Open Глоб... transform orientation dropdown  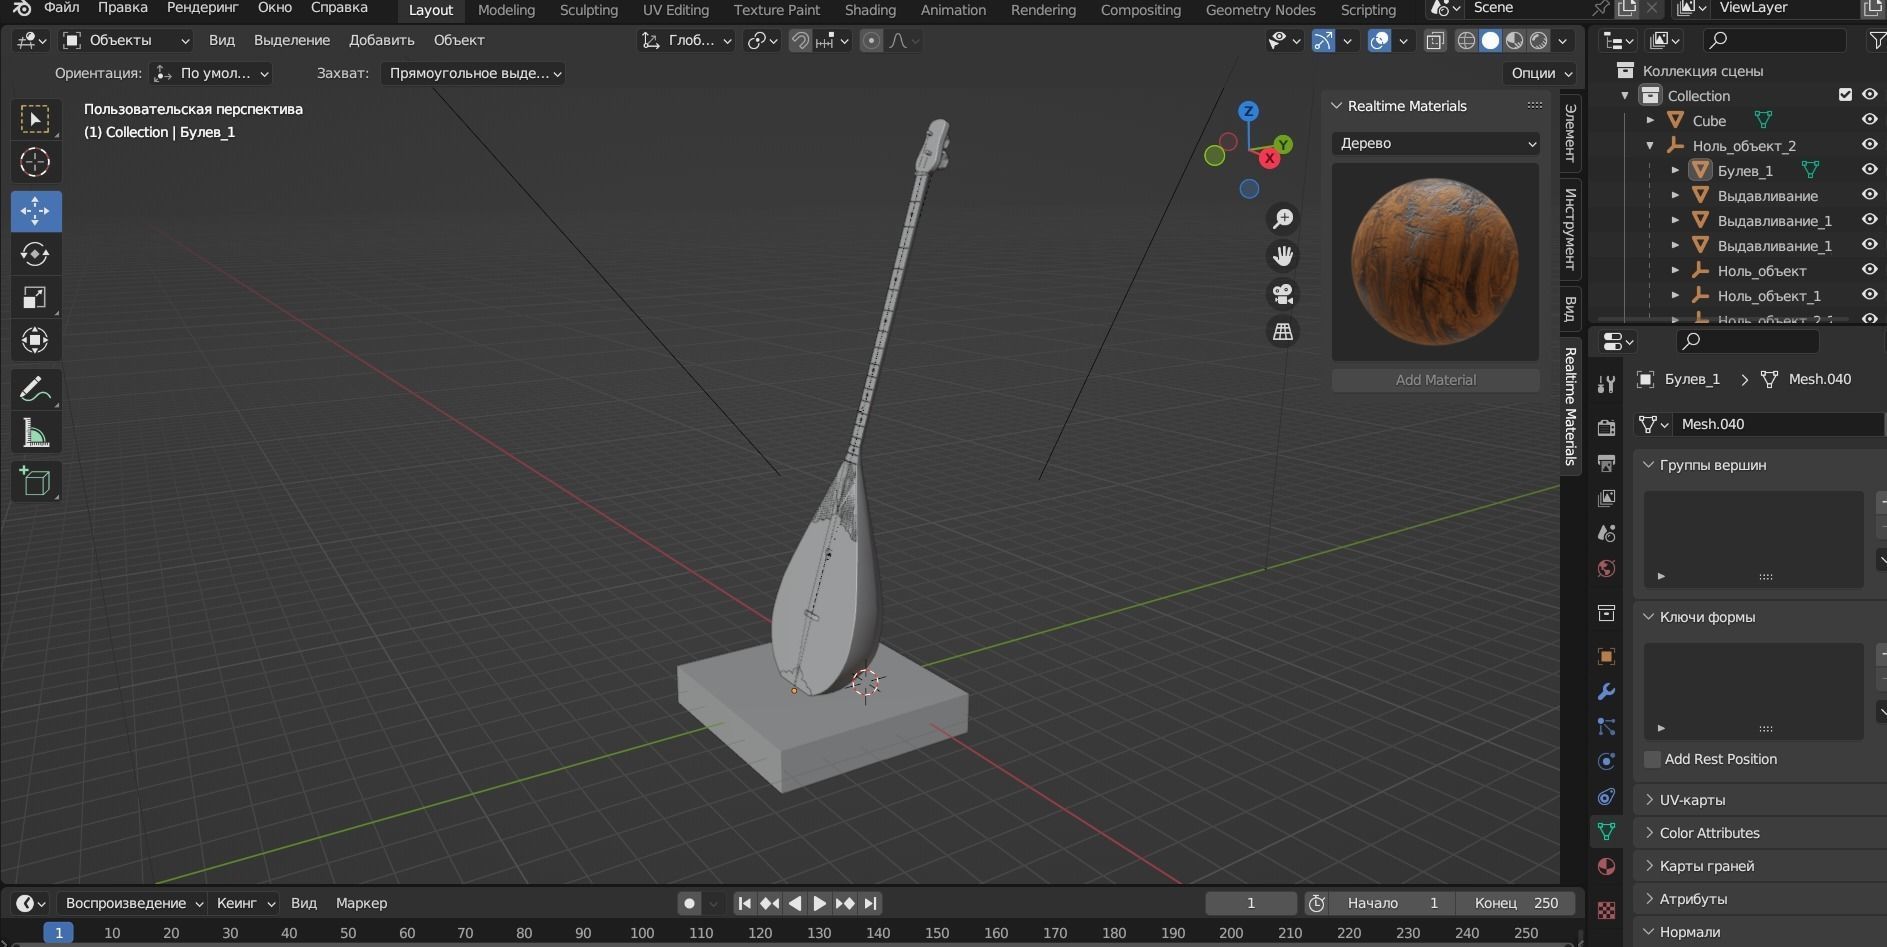click(687, 40)
